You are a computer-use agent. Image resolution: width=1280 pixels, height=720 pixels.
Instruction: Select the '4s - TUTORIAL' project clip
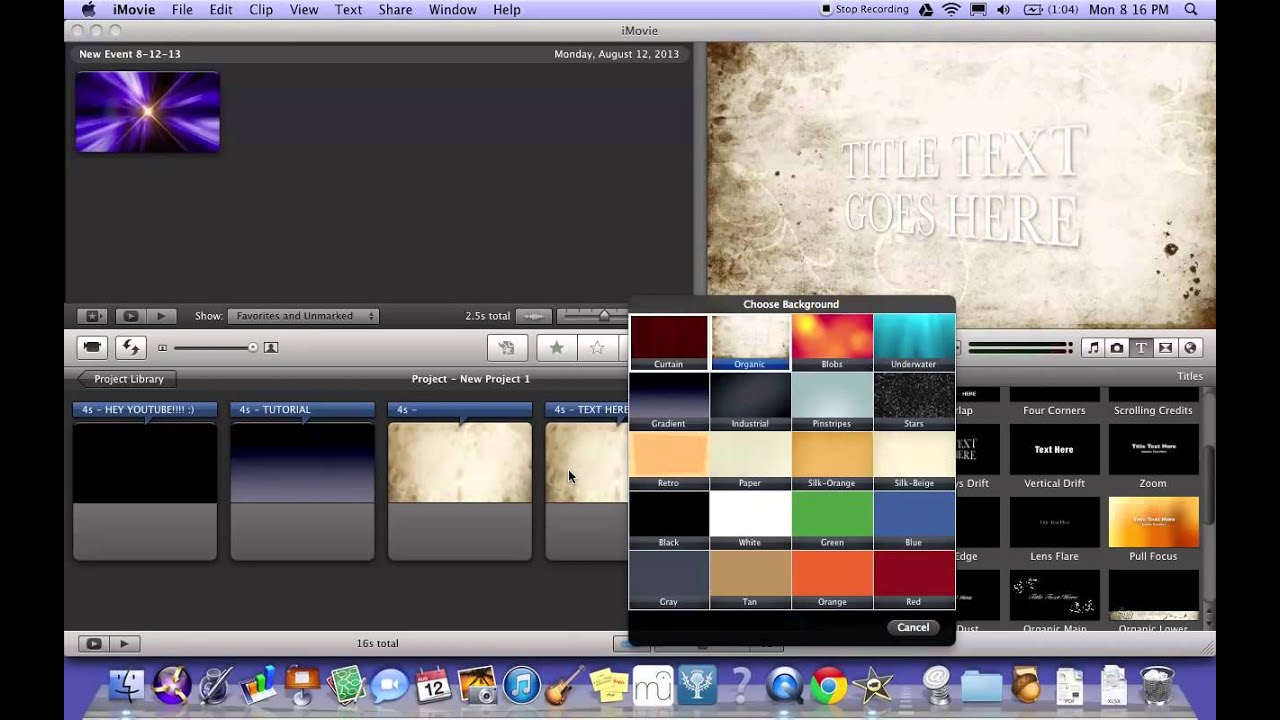click(x=302, y=481)
